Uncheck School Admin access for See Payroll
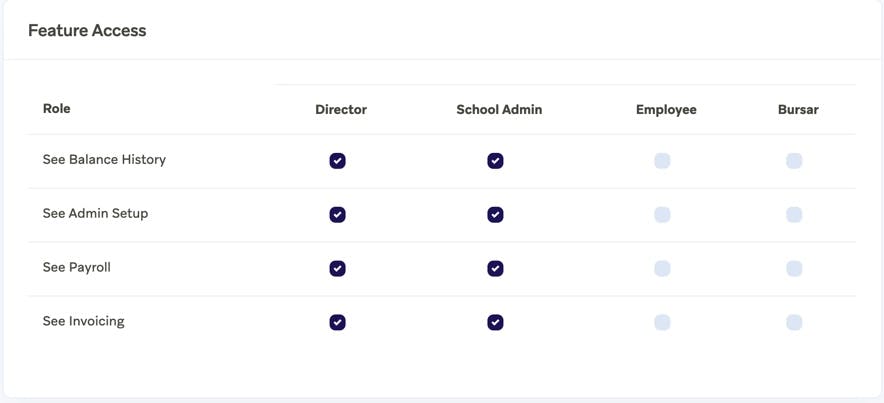Viewport: 884px width, 403px height. click(x=495, y=269)
